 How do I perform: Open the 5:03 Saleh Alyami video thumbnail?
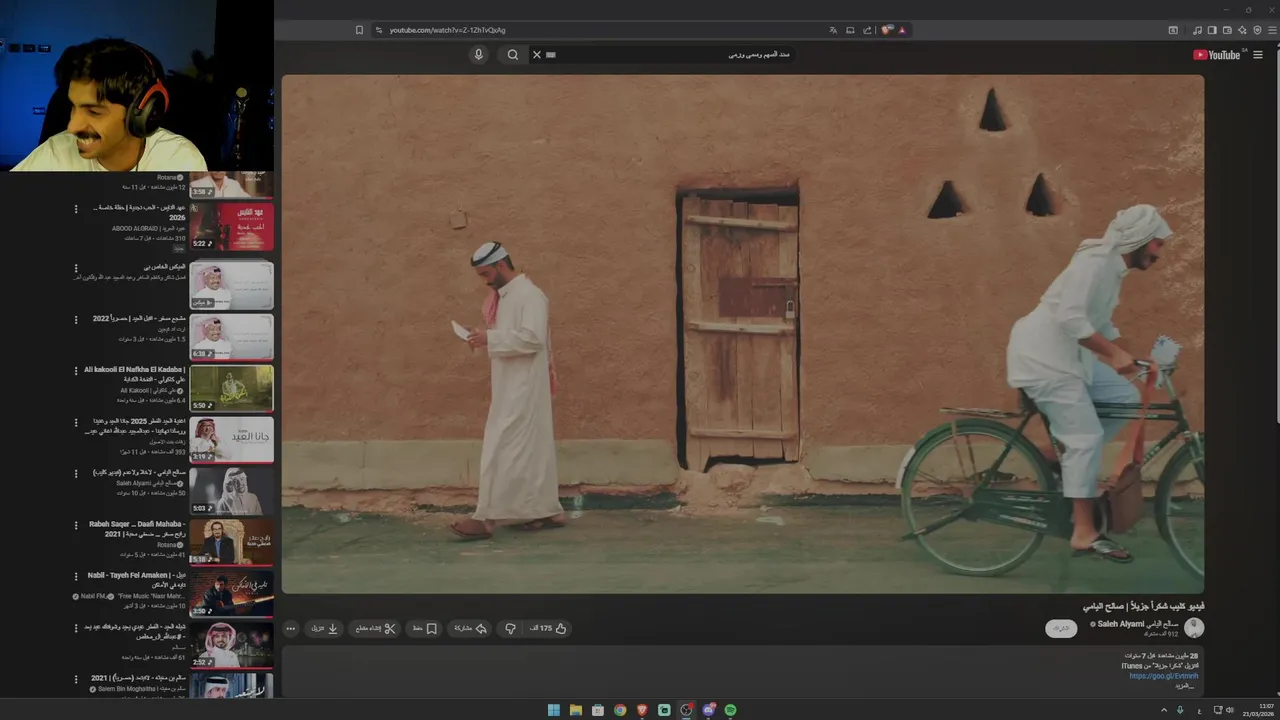click(x=231, y=491)
